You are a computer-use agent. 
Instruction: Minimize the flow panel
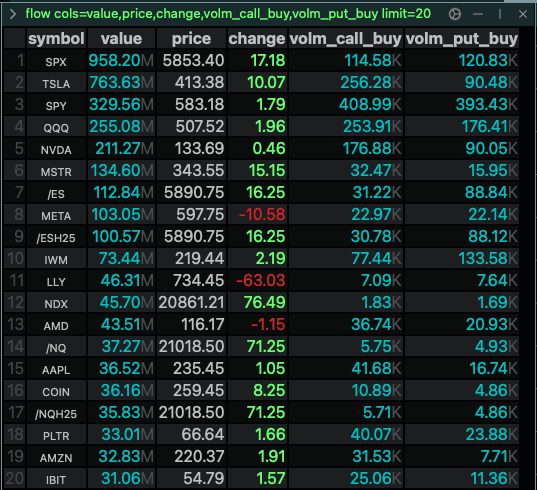478,14
